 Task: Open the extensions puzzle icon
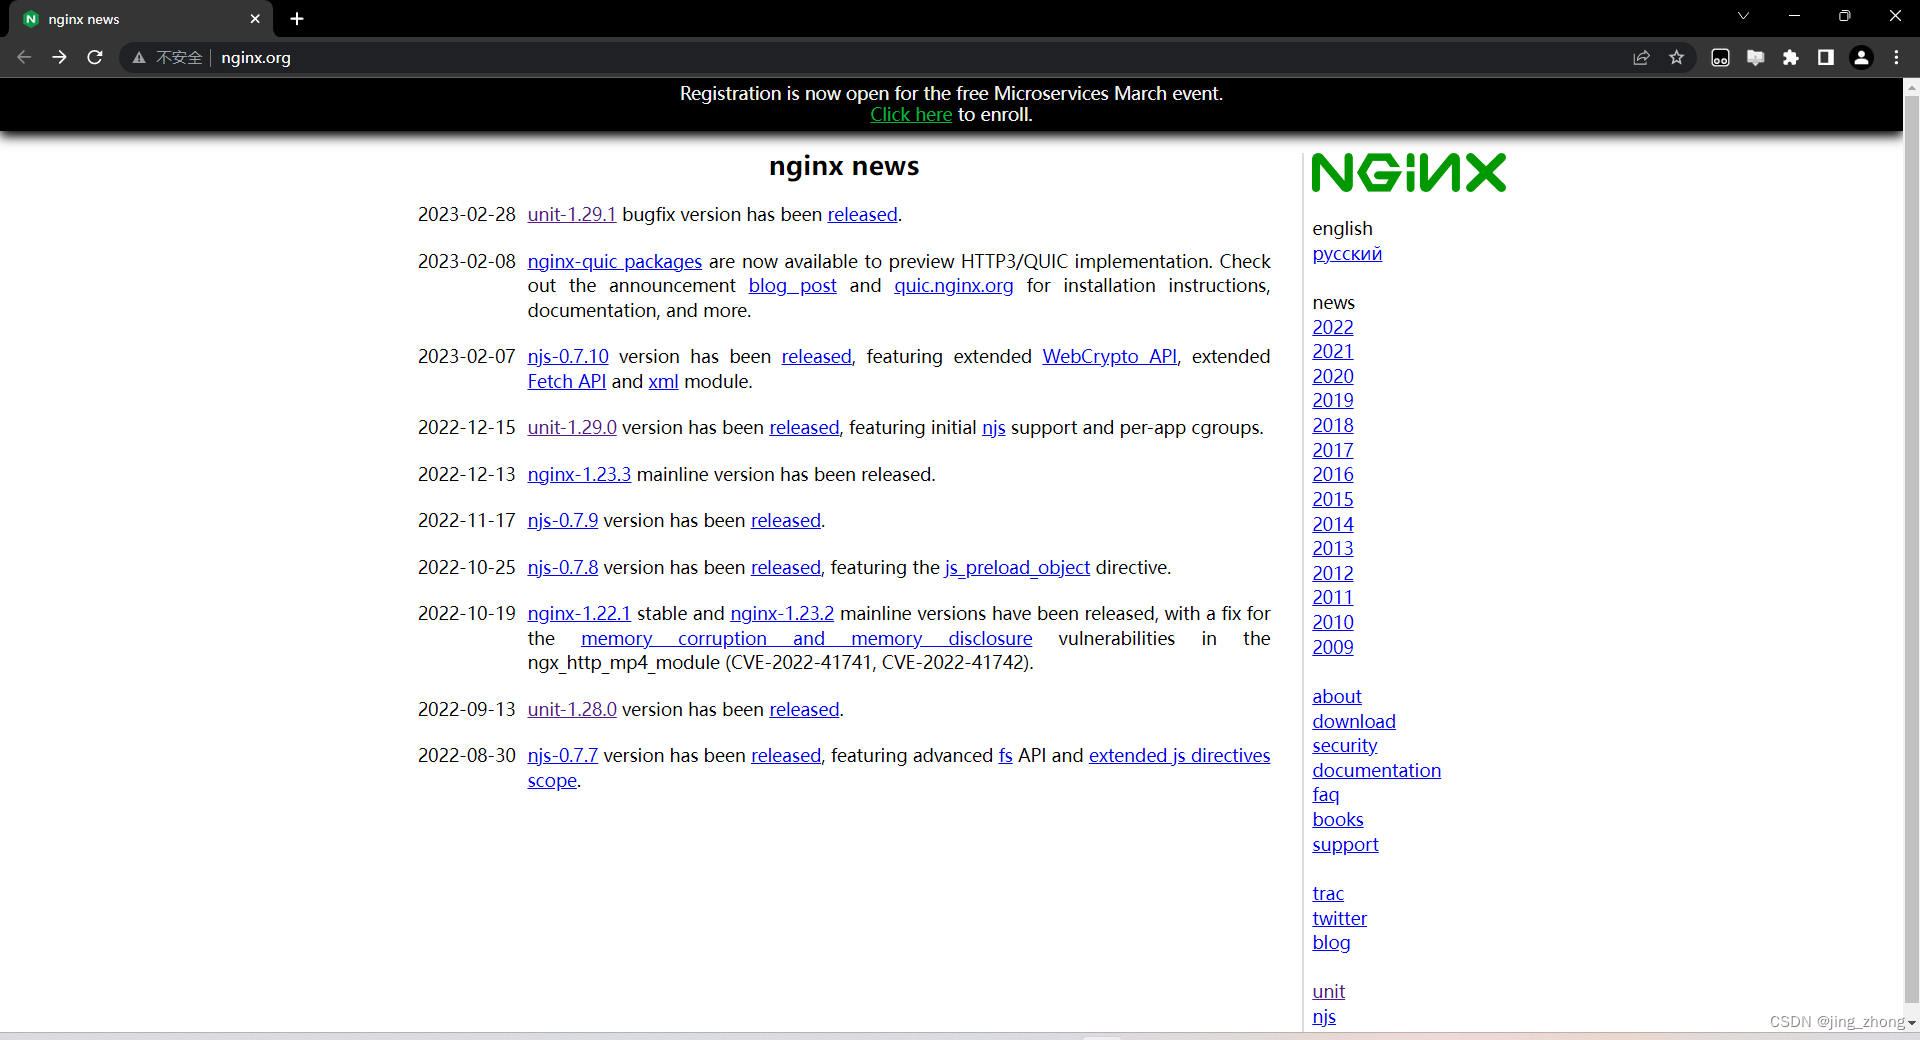(x=1791, y=58)
